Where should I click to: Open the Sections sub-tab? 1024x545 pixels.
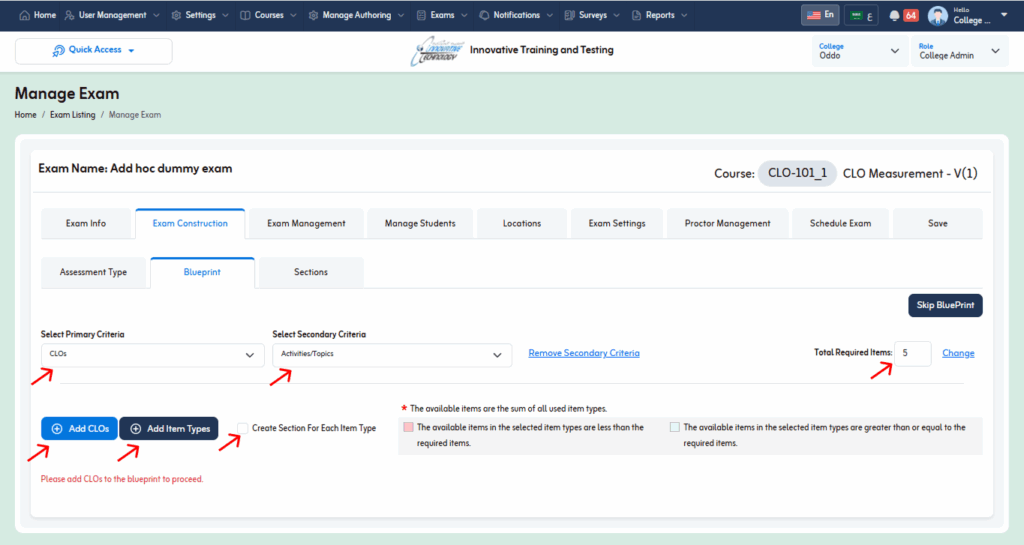310,272
